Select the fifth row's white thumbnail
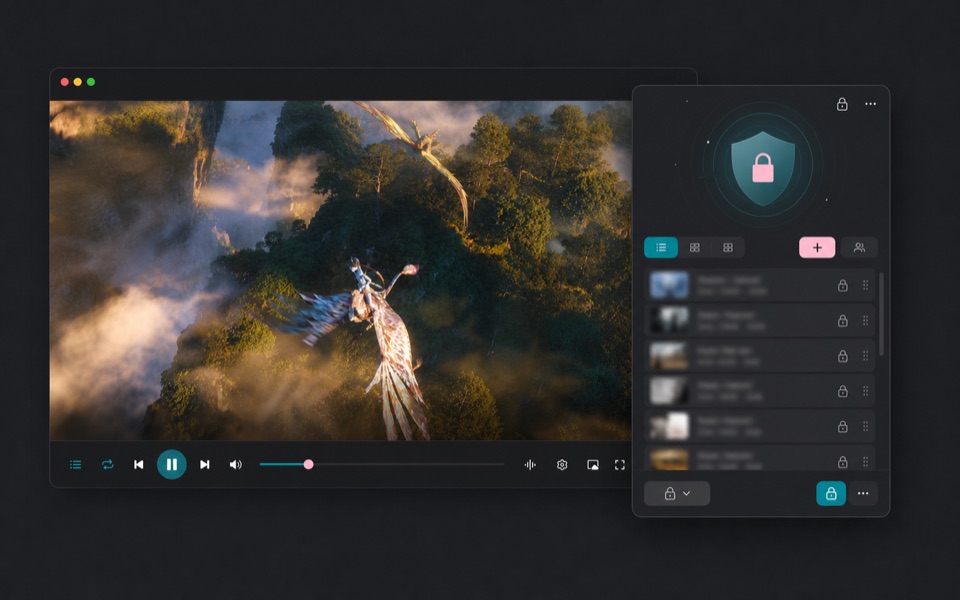Image resolution: width=960 pixels, height=600 pixels. point(669,426)
